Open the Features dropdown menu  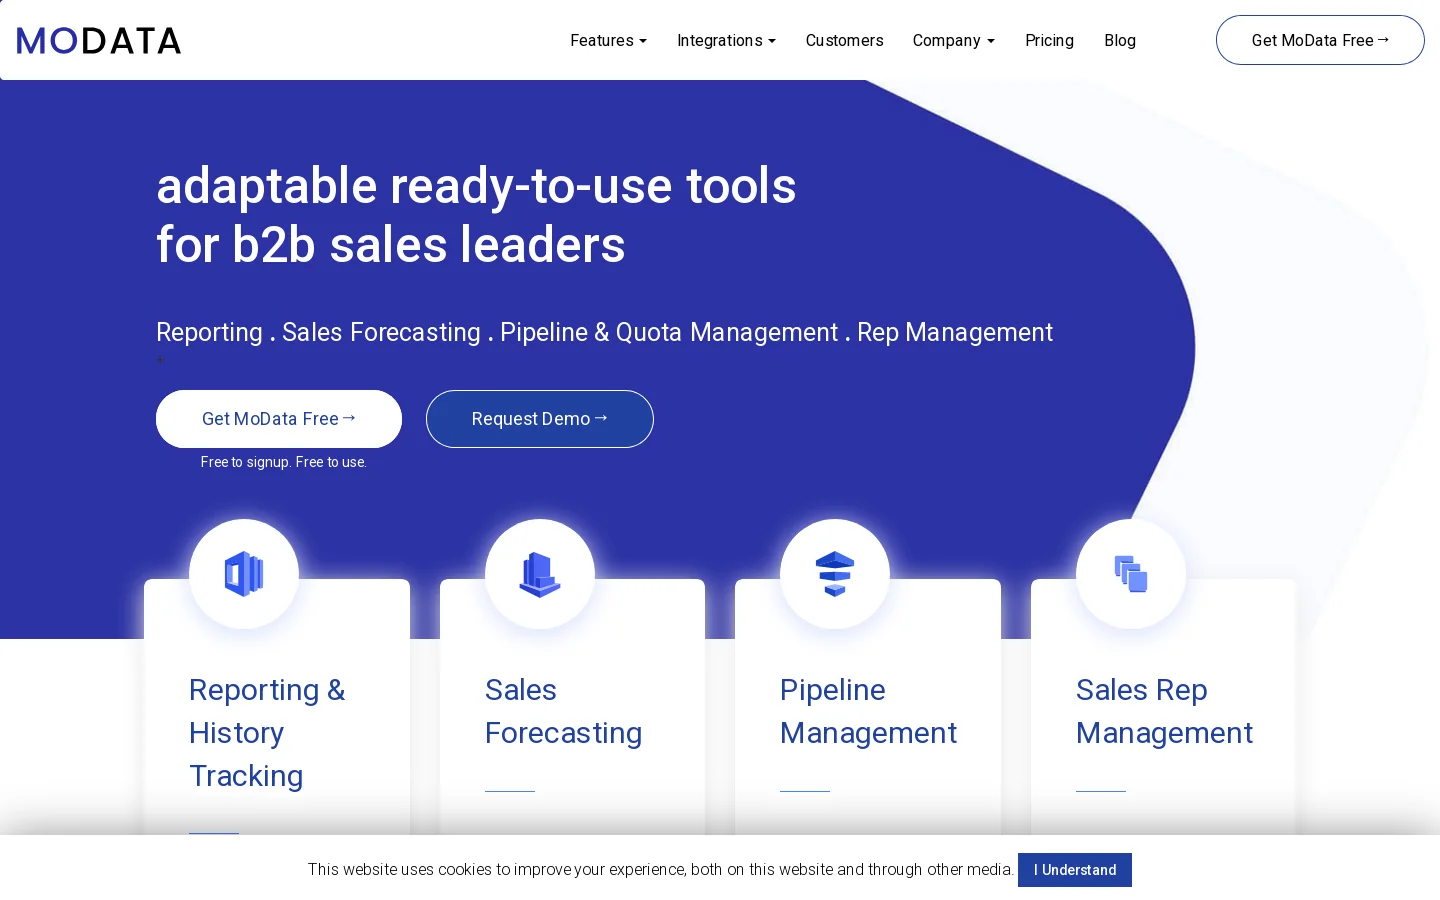[608, 41]
